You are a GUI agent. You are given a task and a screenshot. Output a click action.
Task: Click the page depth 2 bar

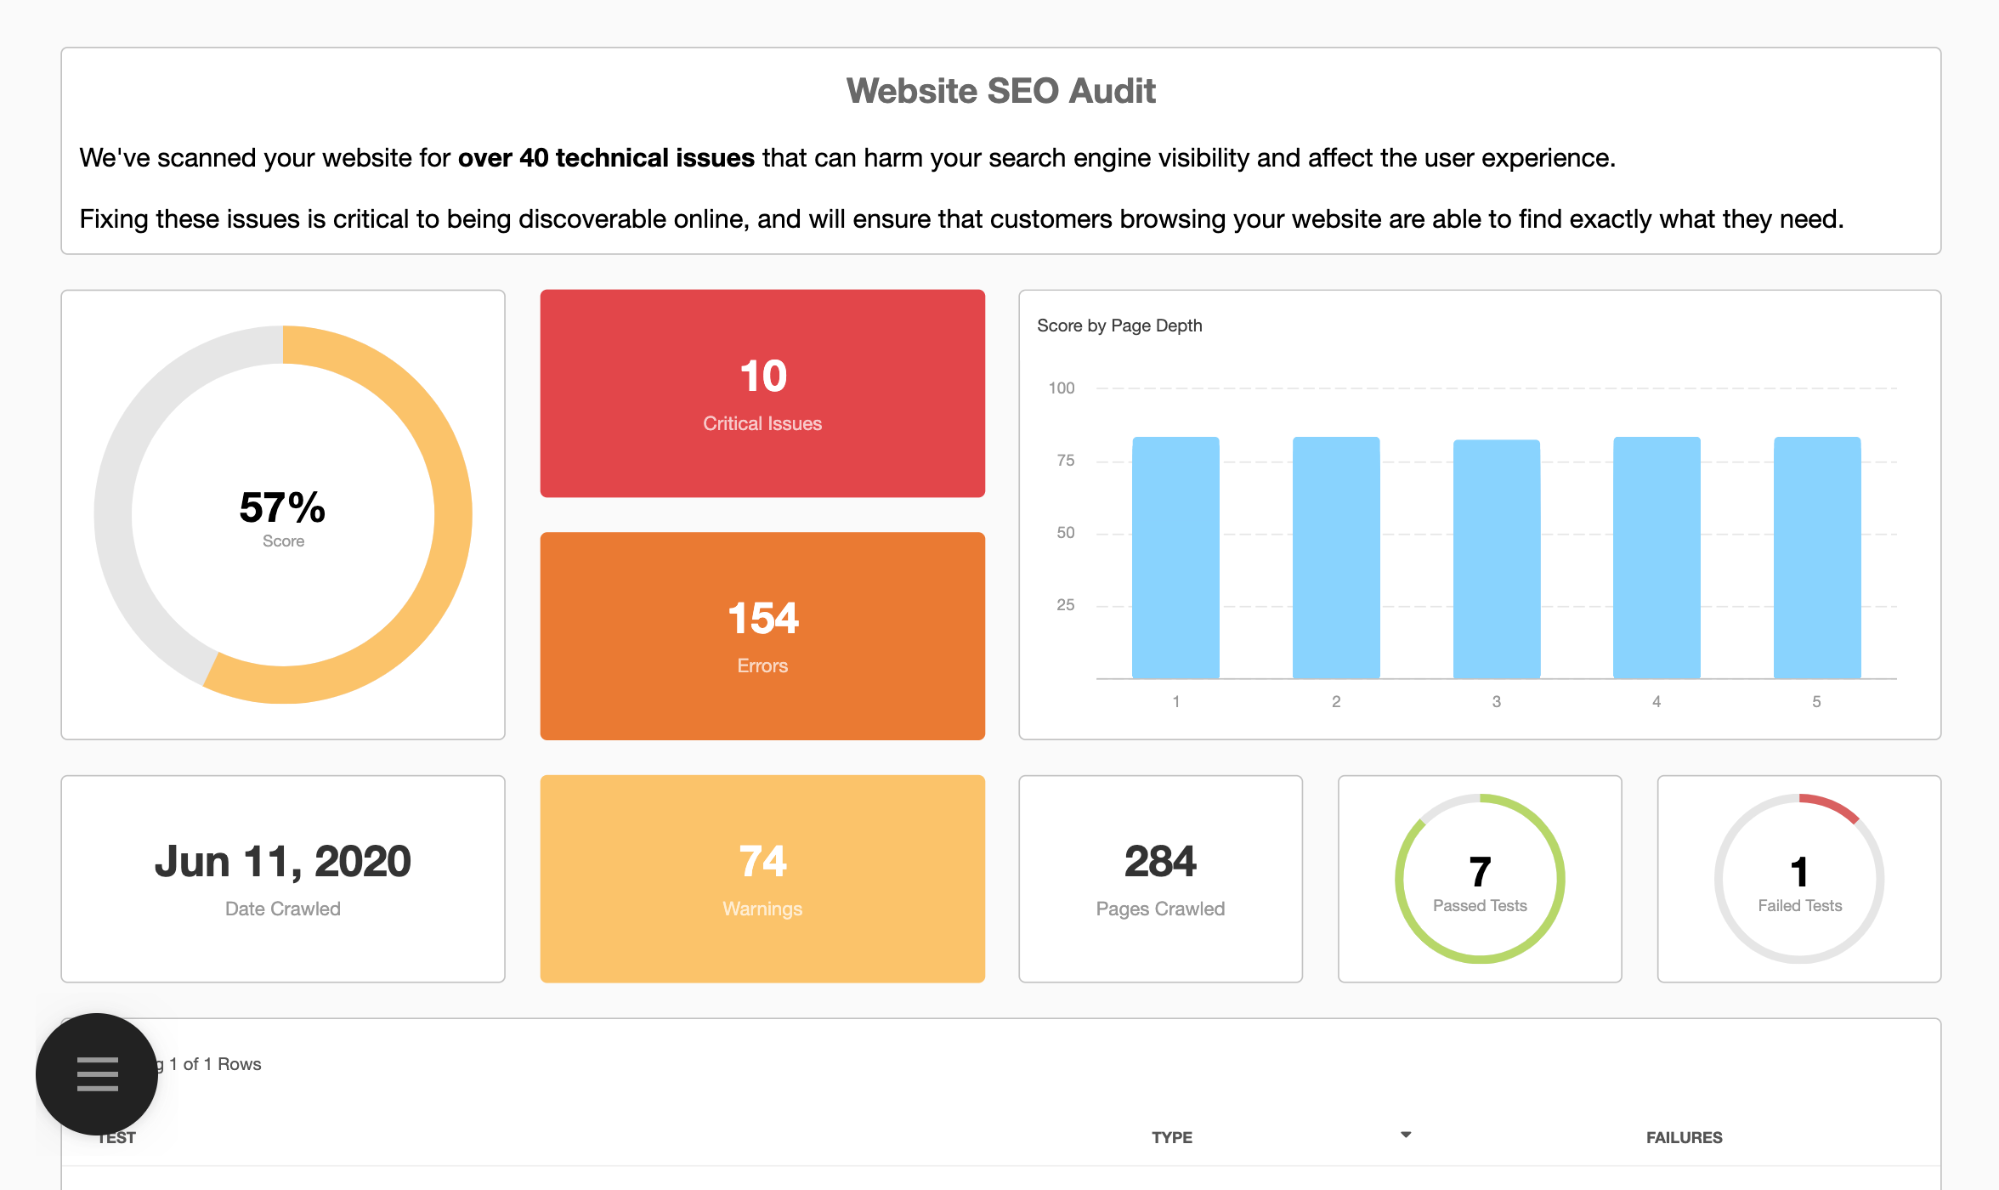click(x=1335, y=558)
